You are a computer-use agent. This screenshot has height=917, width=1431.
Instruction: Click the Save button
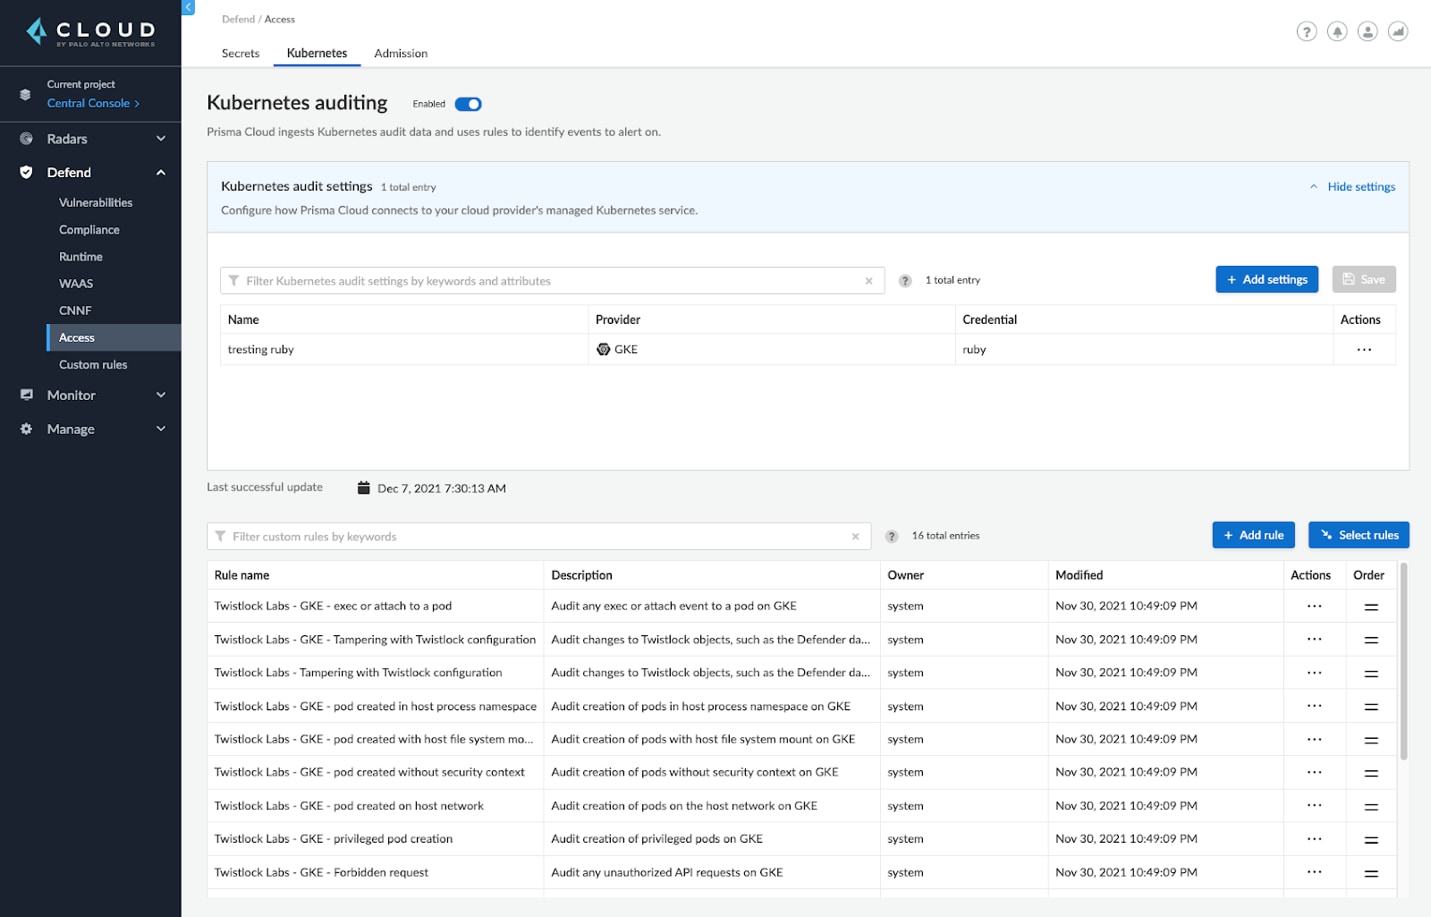pos(1364,280)
